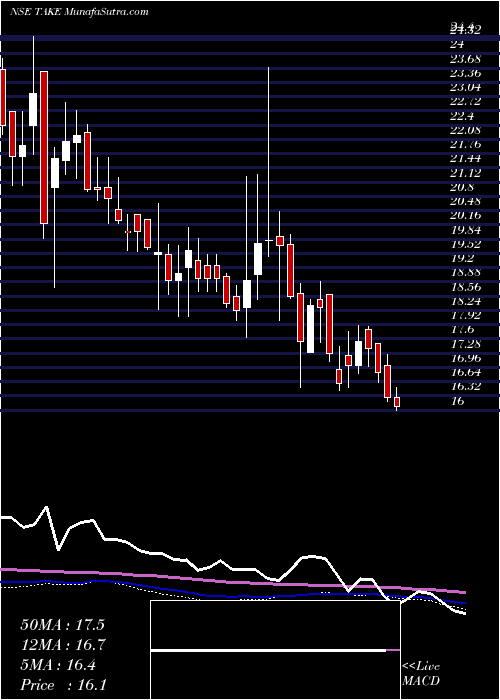This screenshot has height=700, width=500.
Task: Click the 18.56 price axis label
Action: click(x=465, y=286)
